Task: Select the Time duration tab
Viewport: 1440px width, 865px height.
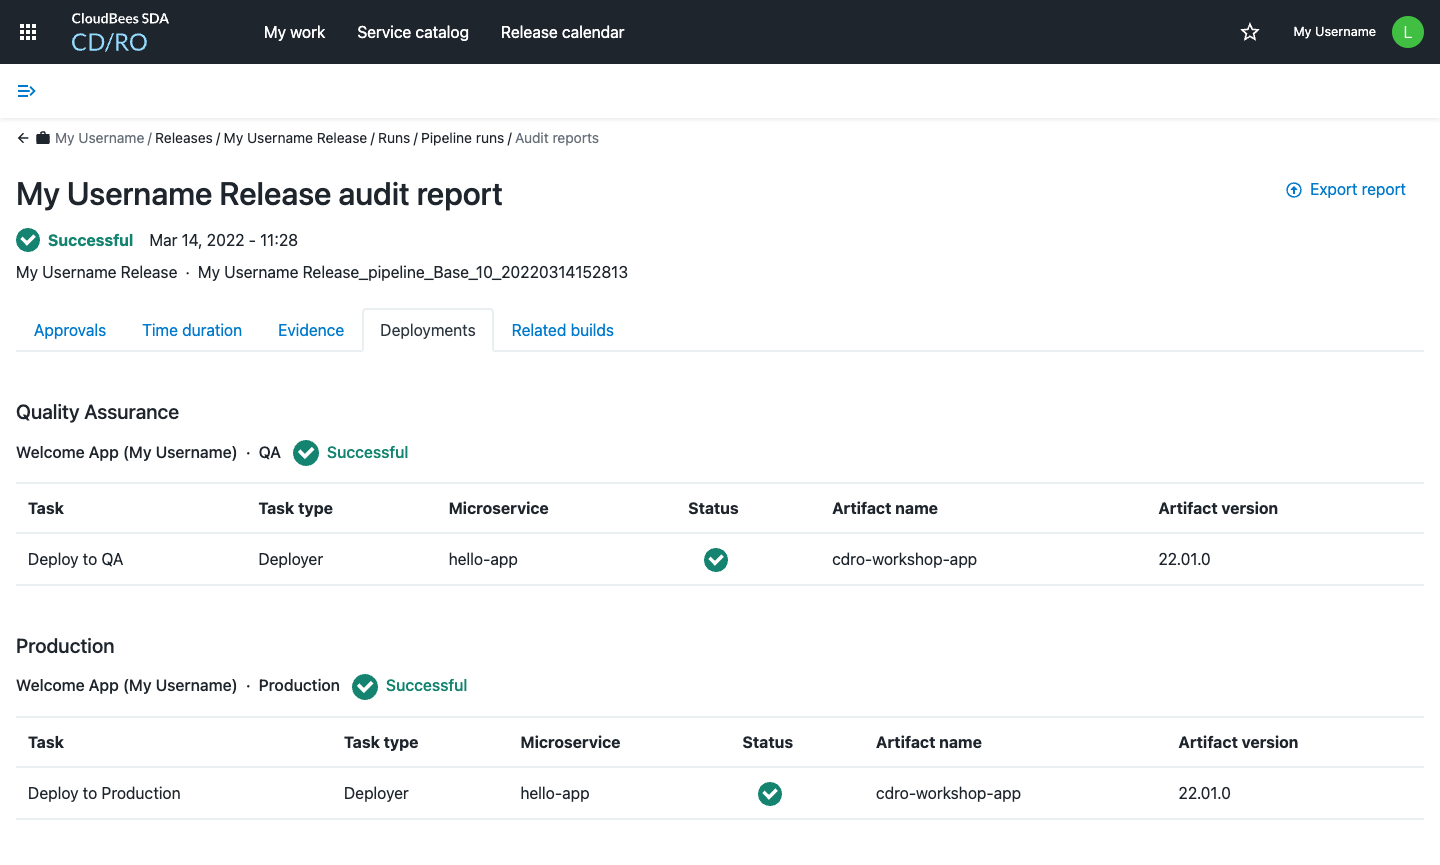Action: tap(192, 330)
